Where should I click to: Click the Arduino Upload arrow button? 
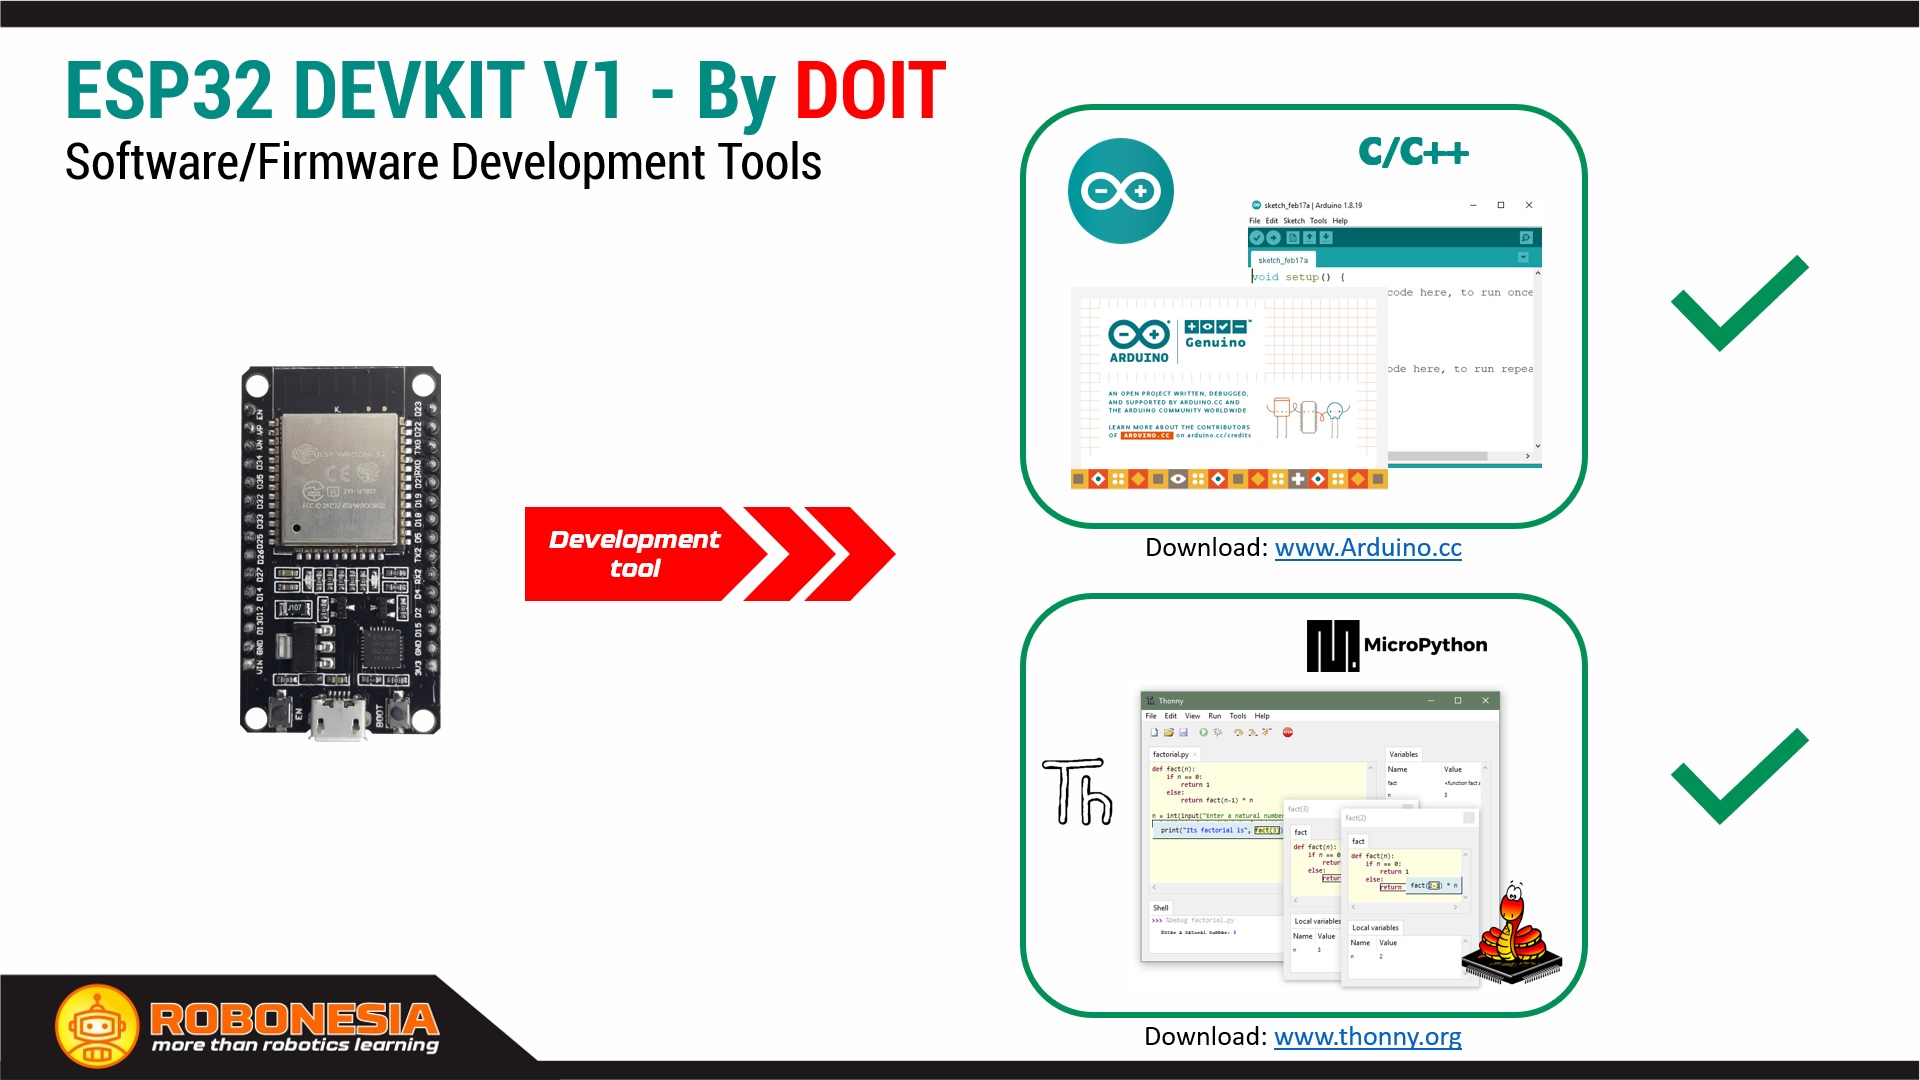(x=1273, y=238)
